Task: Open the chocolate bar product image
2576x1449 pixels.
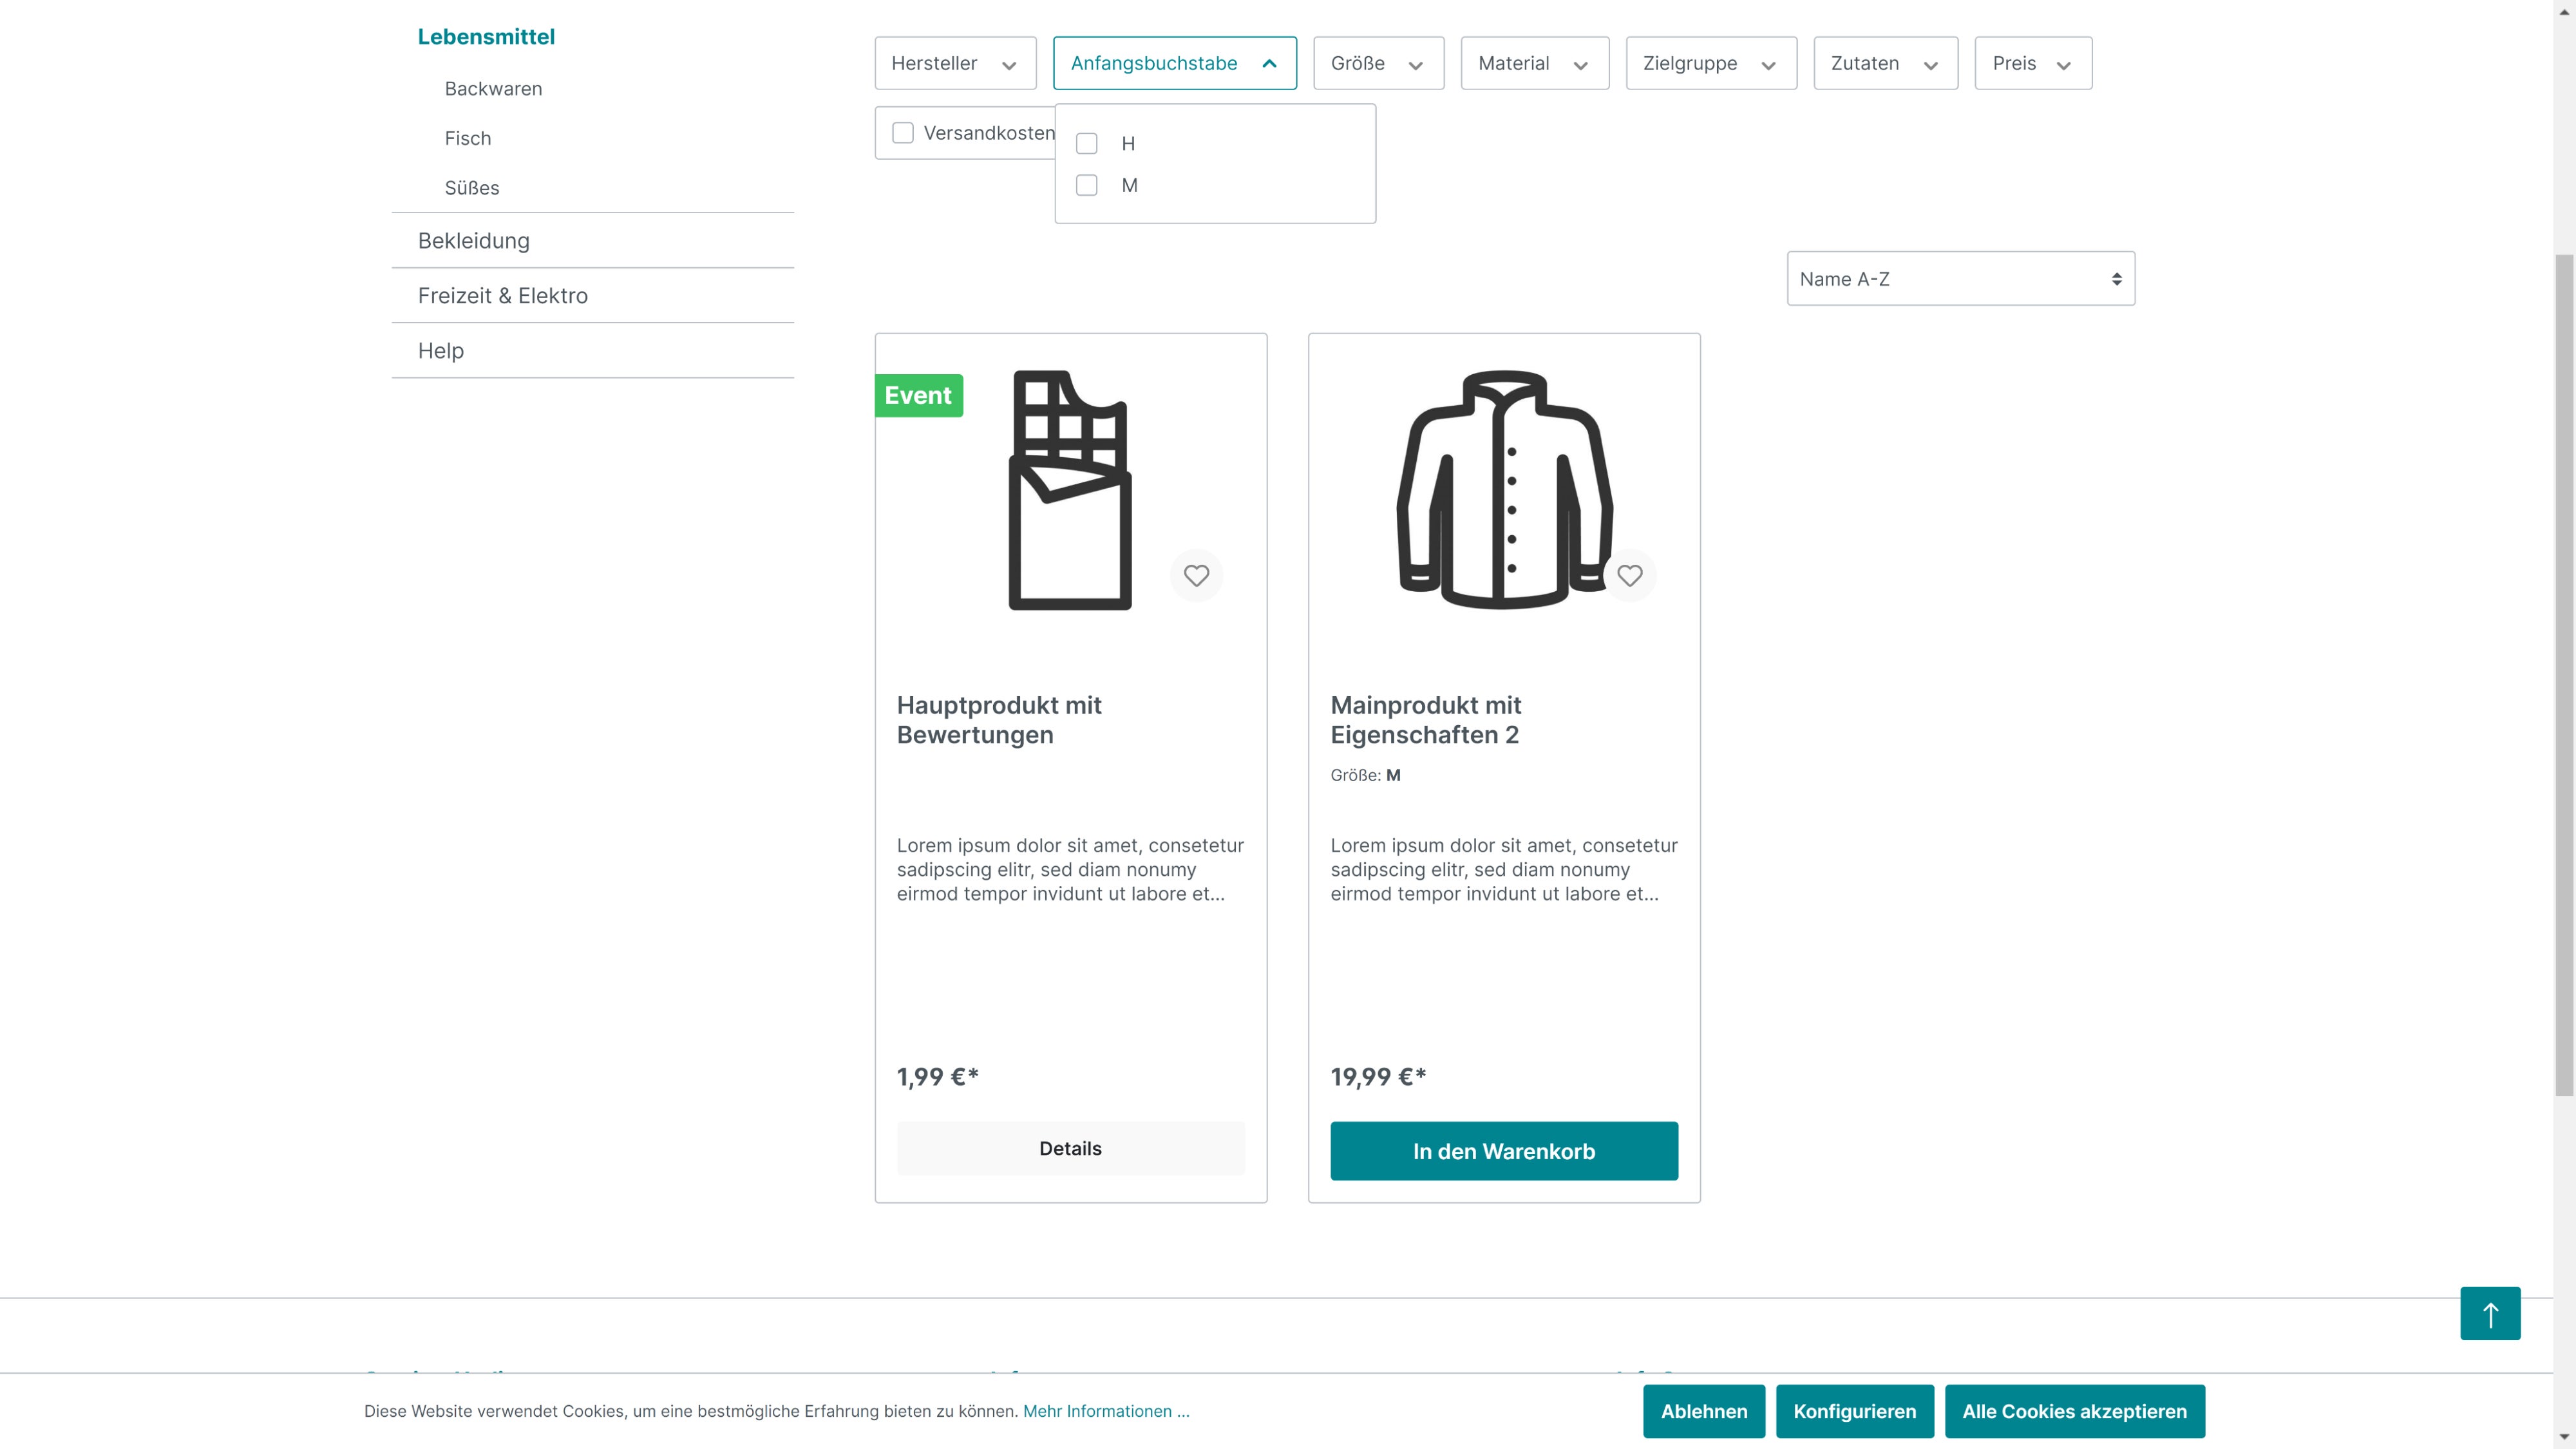Action: [1070, 490]
